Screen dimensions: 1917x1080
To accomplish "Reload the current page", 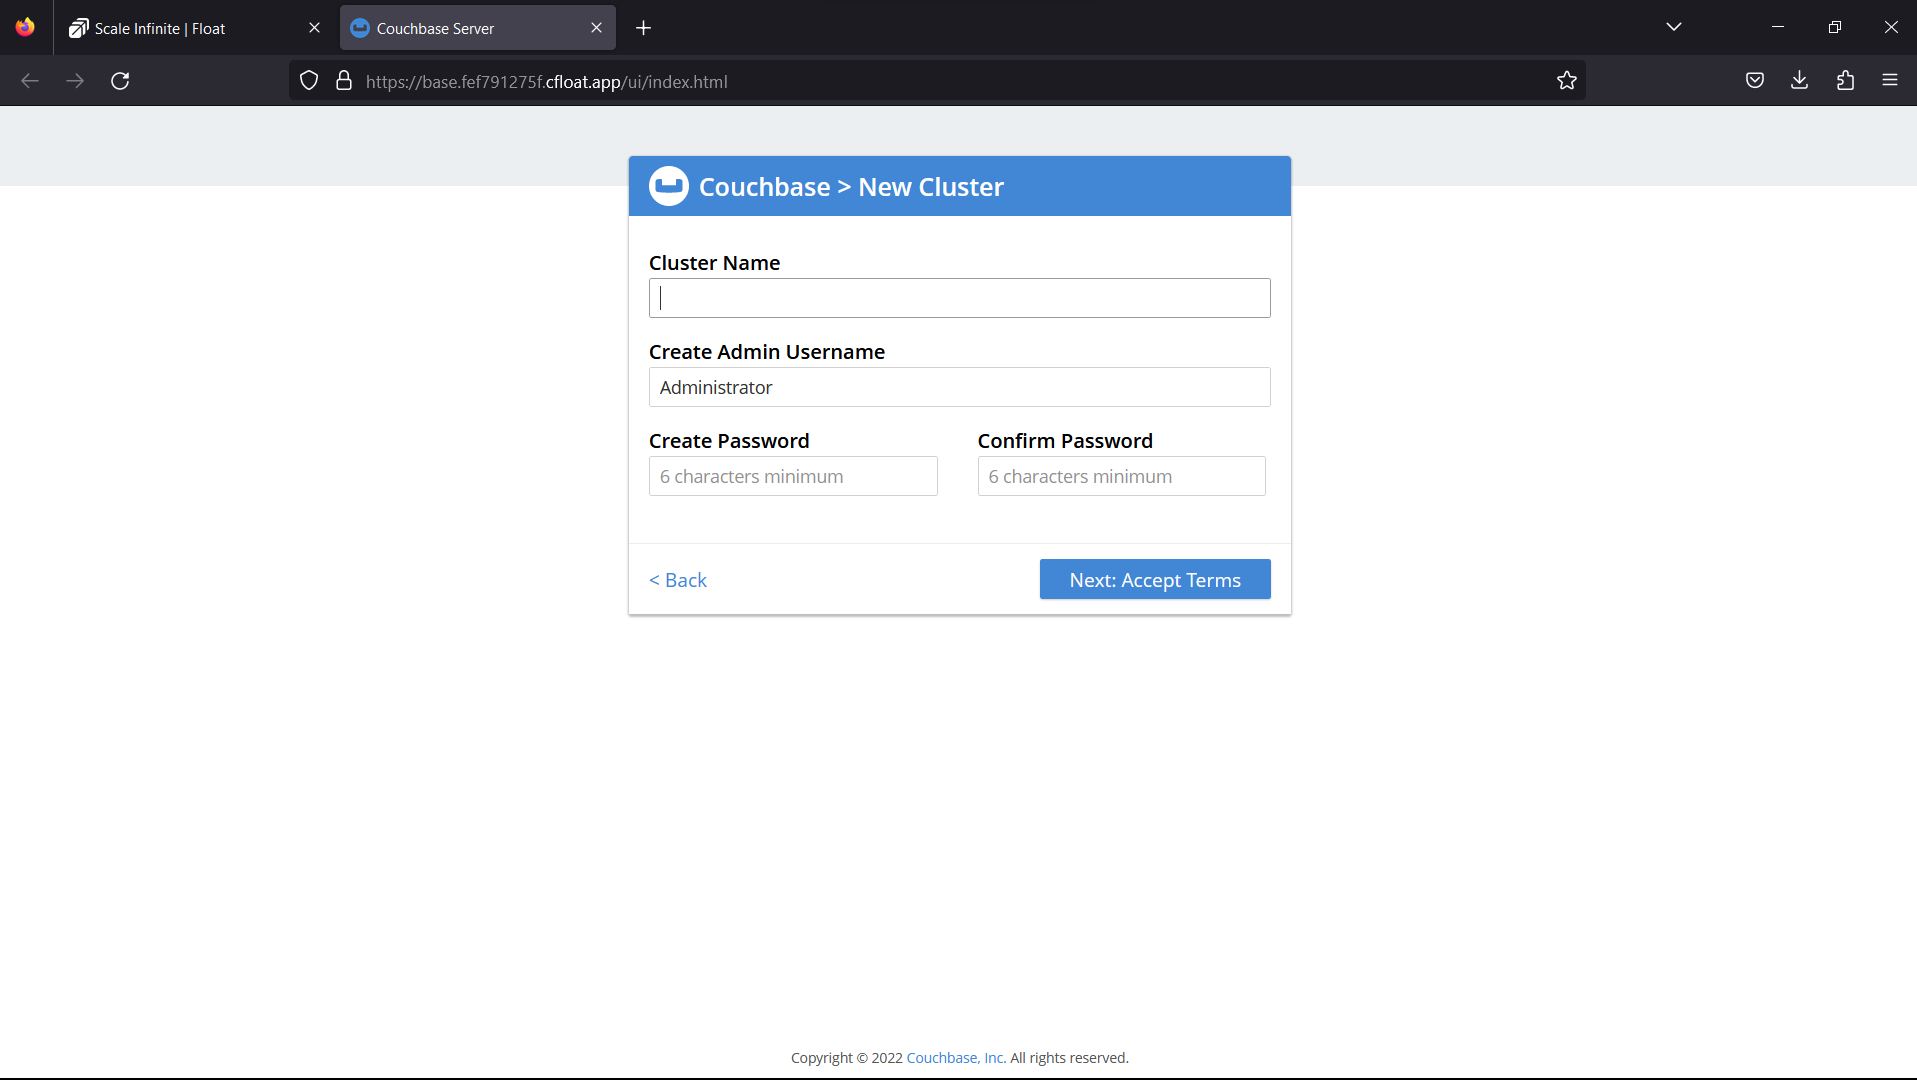I will pyautogui.click(x=120, y=81).
